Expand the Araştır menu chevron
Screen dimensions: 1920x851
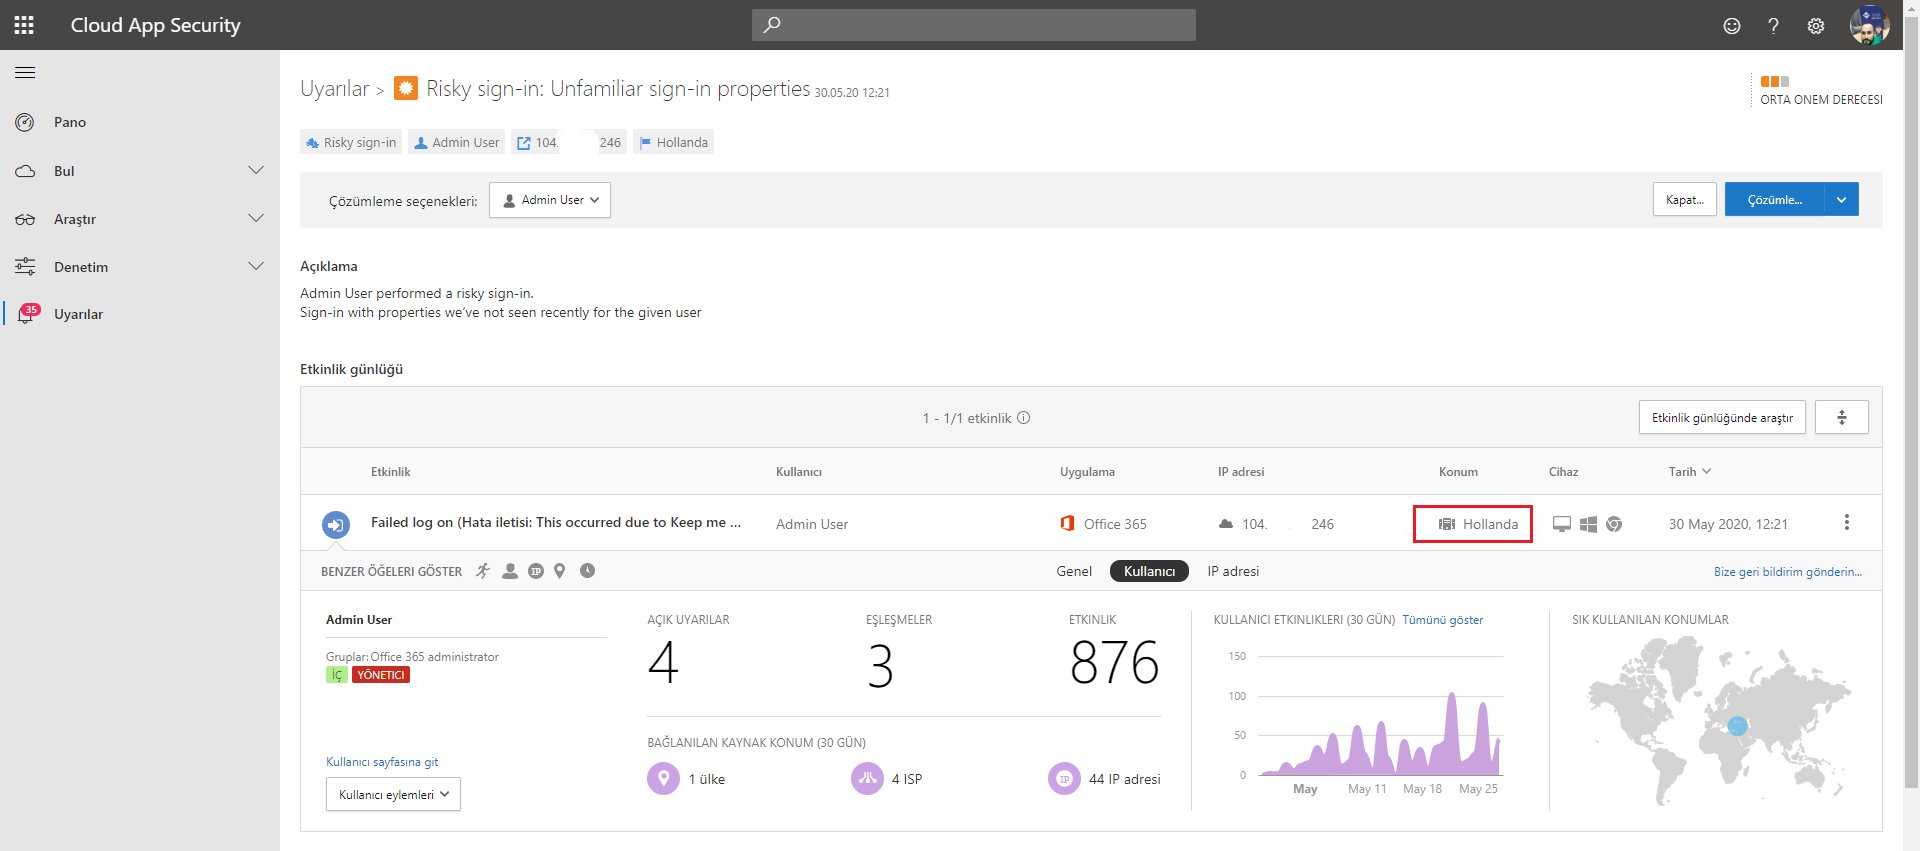point(256,218)
